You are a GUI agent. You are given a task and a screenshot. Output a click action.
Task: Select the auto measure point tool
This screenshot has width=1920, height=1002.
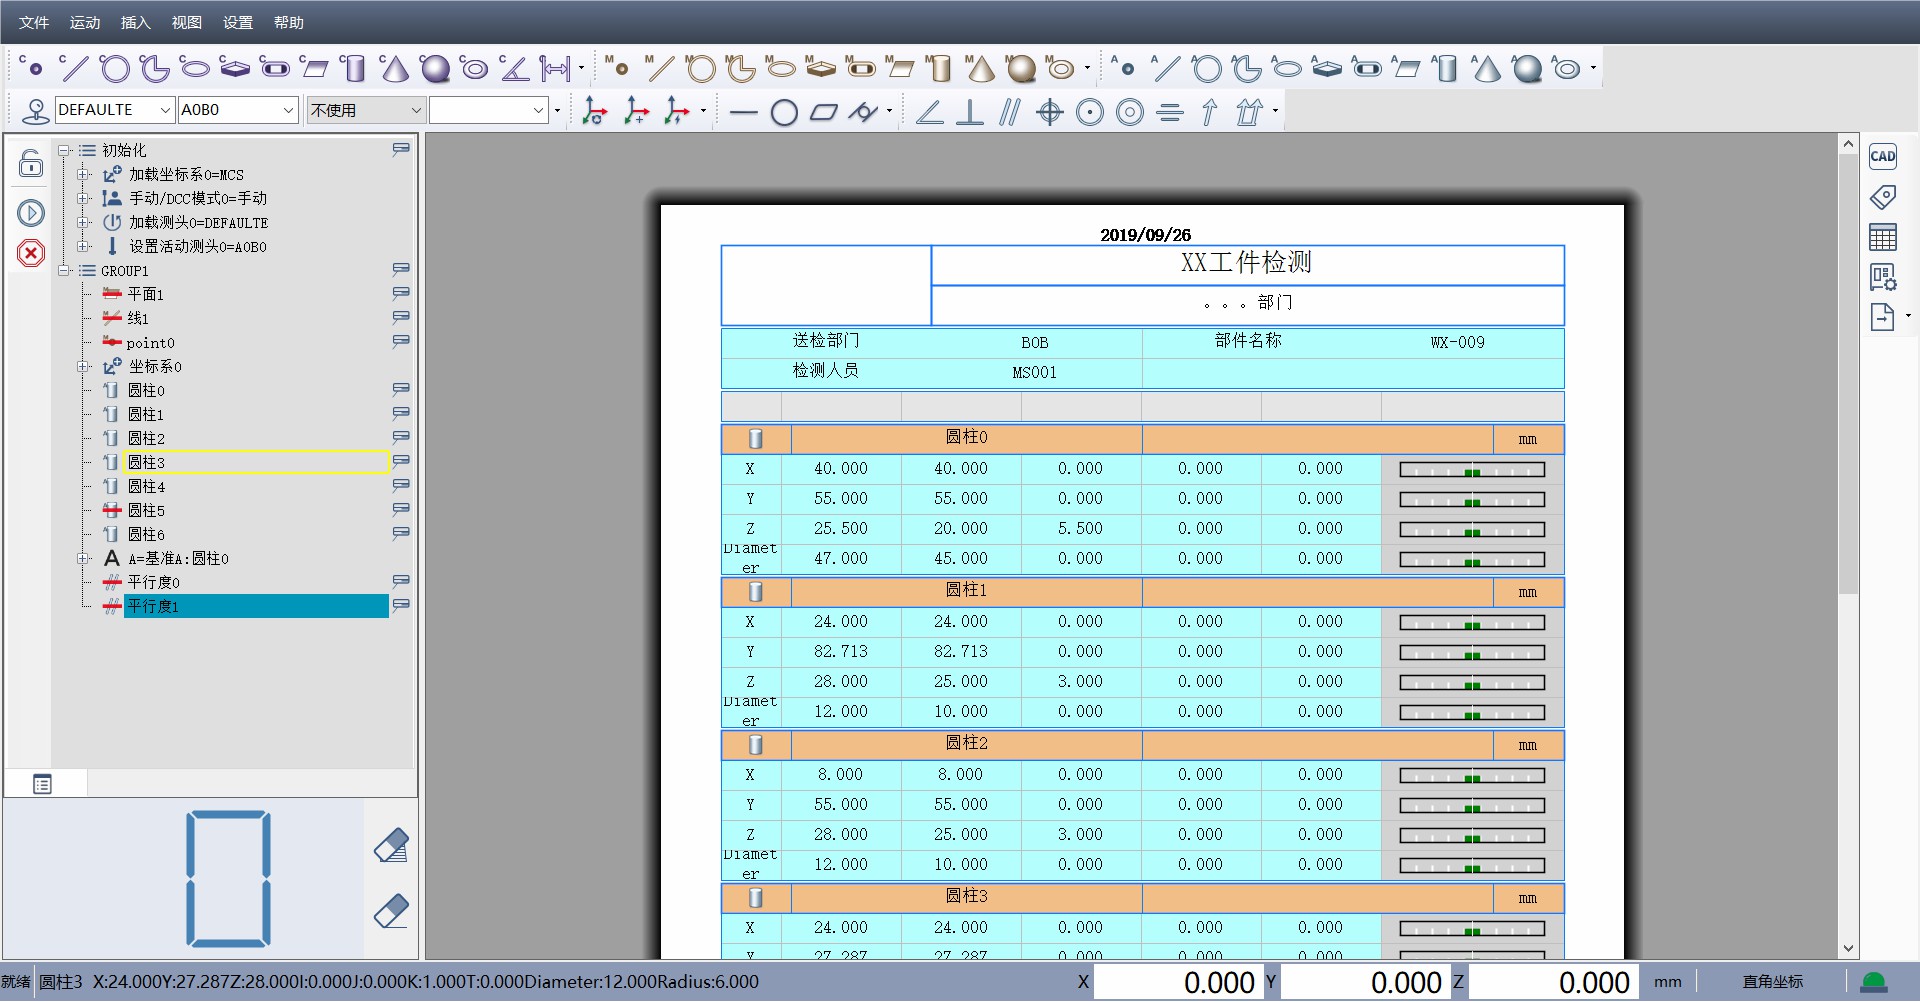pyautogui.click(x=1125, y=68)
